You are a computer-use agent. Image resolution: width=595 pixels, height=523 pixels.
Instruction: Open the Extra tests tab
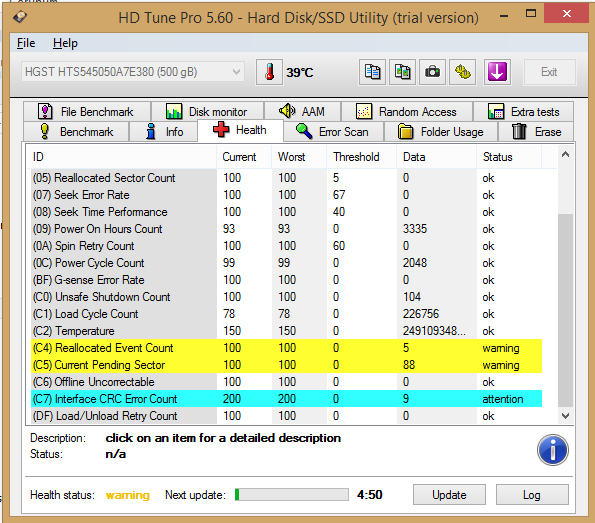tap(523, 112)
